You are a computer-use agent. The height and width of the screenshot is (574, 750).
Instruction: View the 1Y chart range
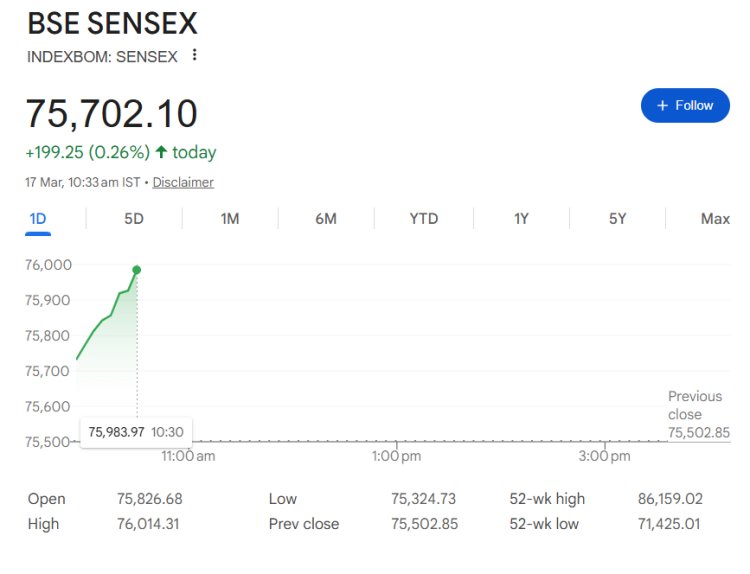point(520,219)
